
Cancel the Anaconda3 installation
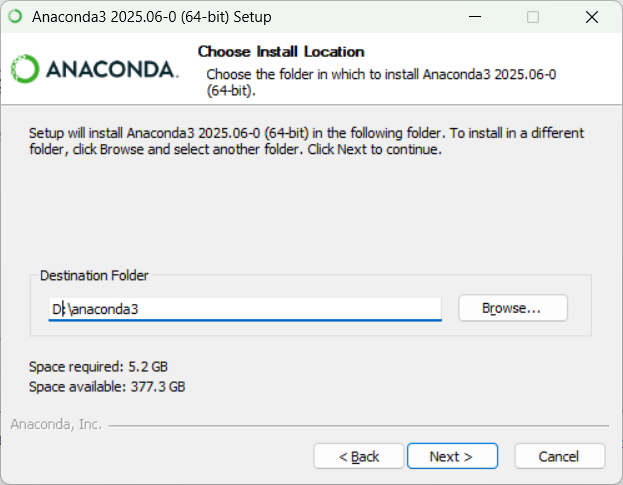(559, 456)
